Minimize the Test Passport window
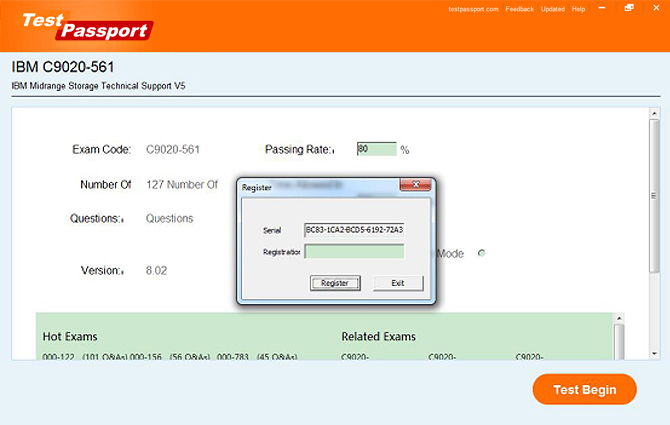Screen dimensions: 670x425 coord(602,8)
